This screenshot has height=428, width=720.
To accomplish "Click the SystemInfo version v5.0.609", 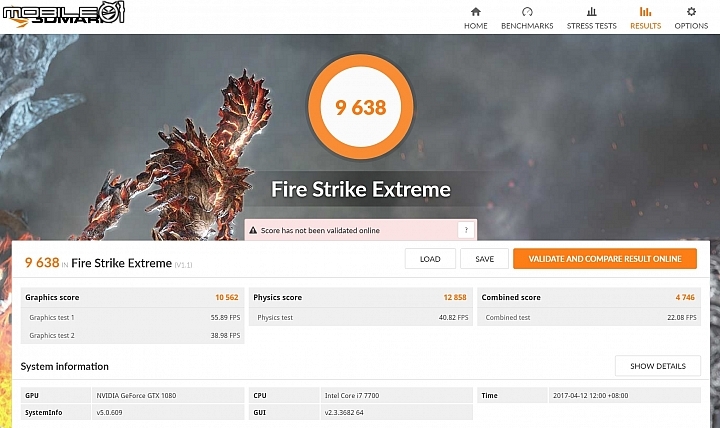I will [109, 412].
